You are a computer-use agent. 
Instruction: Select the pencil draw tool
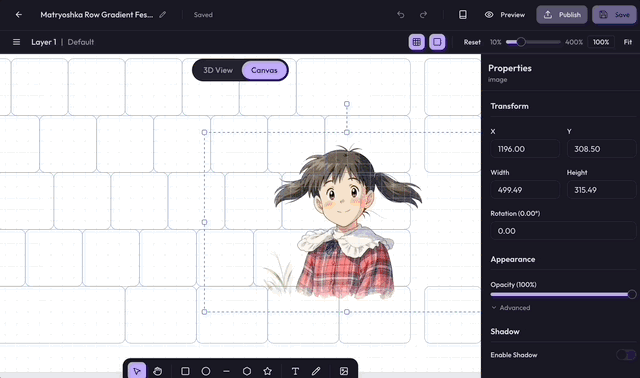(316, 371)
